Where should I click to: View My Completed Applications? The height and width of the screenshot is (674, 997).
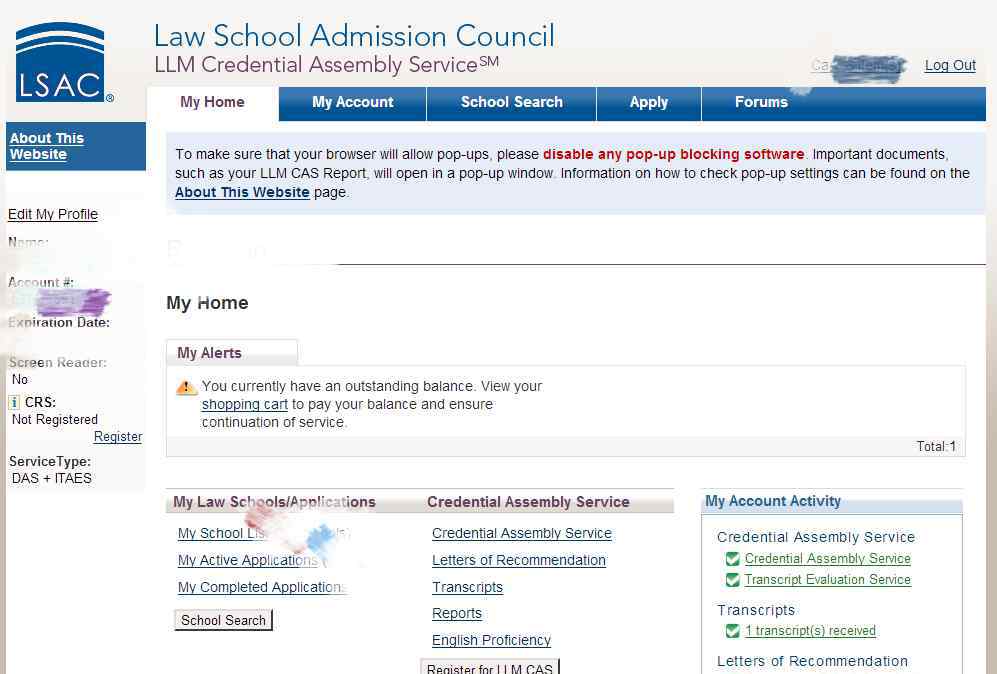pyautogui.click(x=261, y=588)
